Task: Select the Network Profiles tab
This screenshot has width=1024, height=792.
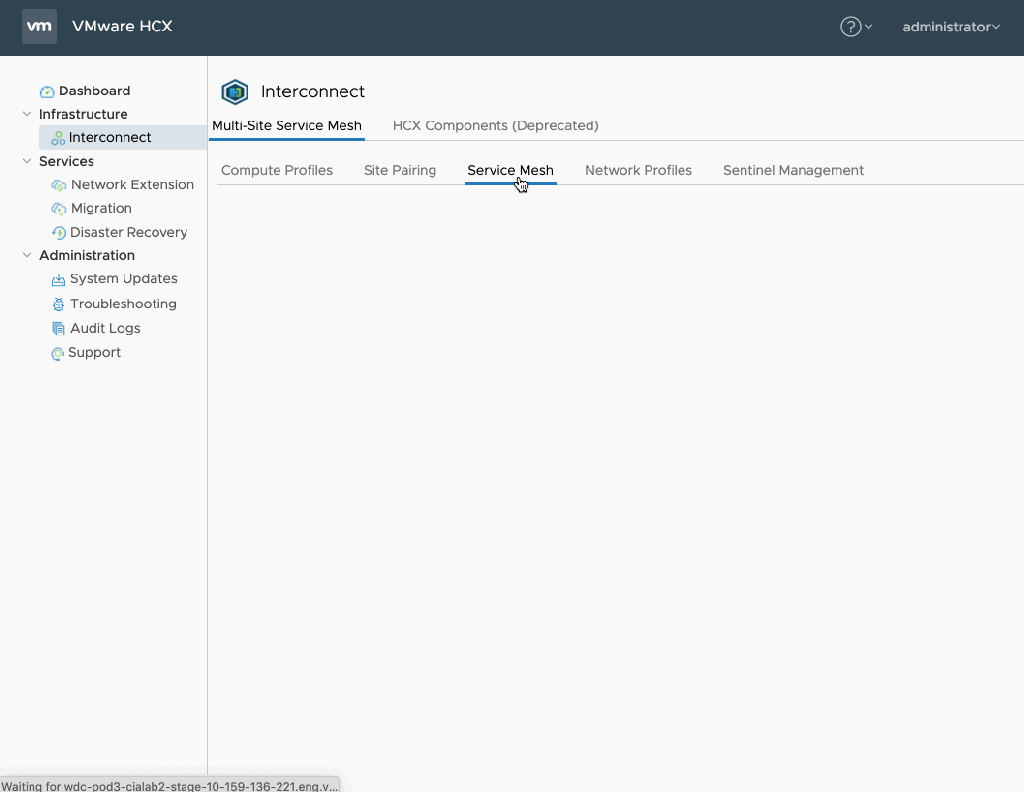Action: pos(638,170)
